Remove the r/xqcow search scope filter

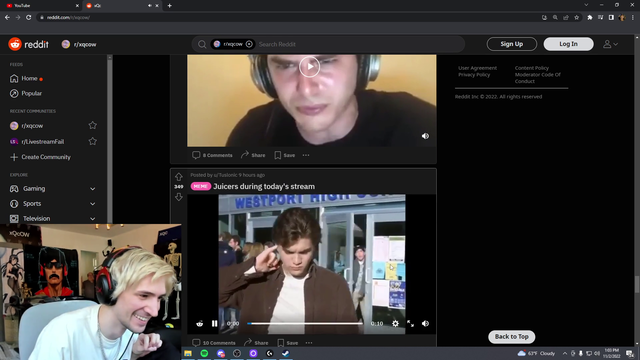click(249, 44)
